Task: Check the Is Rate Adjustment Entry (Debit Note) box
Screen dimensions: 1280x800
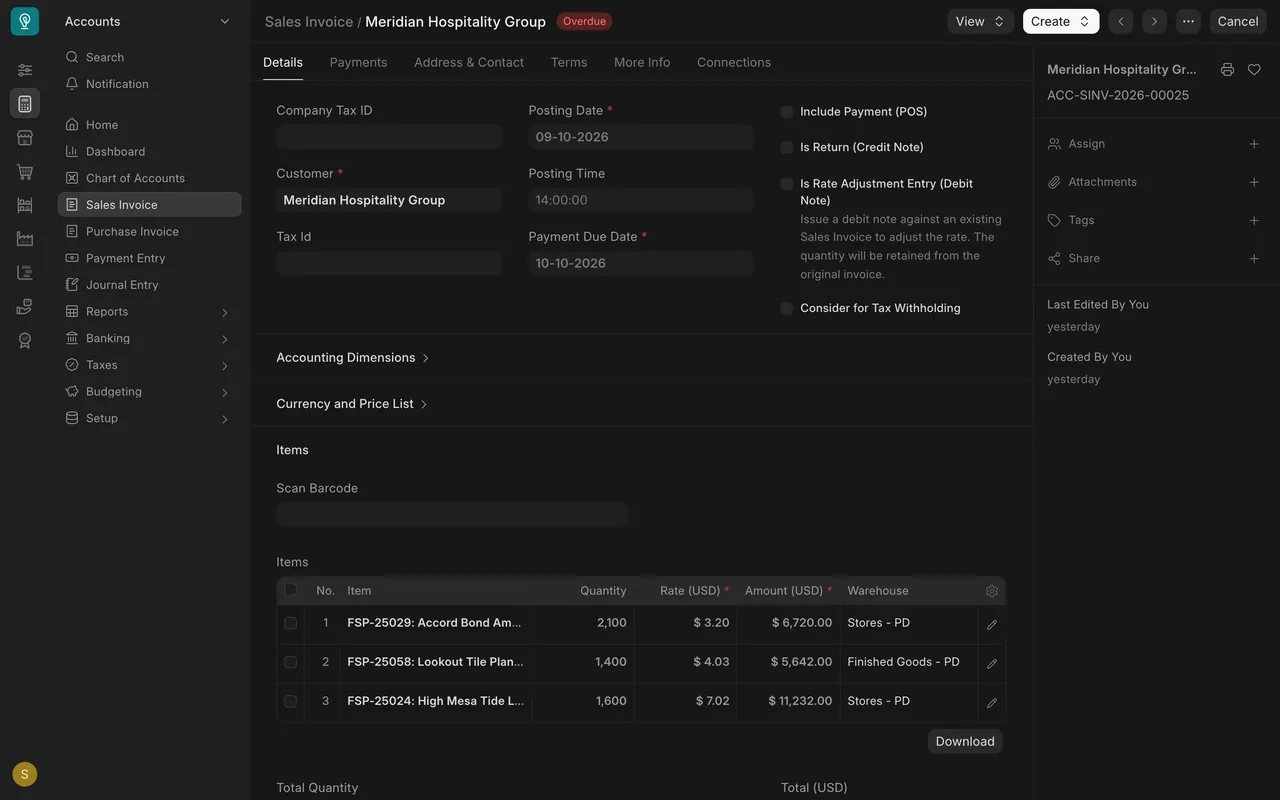Action: click(x=787, y=184)
